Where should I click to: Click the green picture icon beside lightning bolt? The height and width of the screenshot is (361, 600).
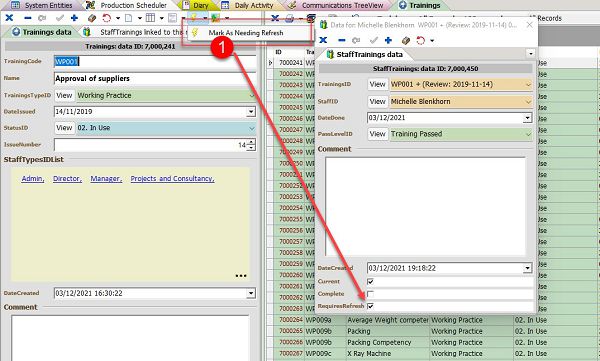(215, 18)
